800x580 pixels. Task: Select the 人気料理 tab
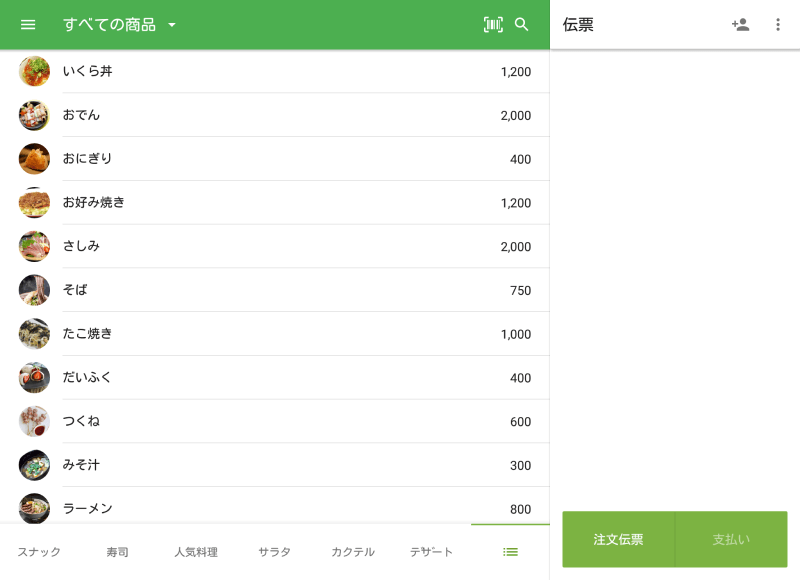tap(196, 552)
